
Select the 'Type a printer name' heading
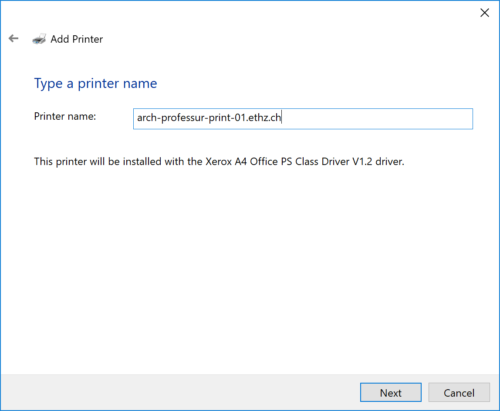(95, 83)
